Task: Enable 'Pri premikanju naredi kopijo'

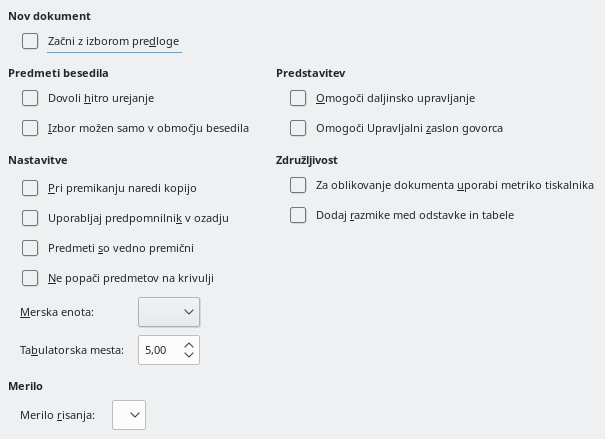Action: point(30,188)
